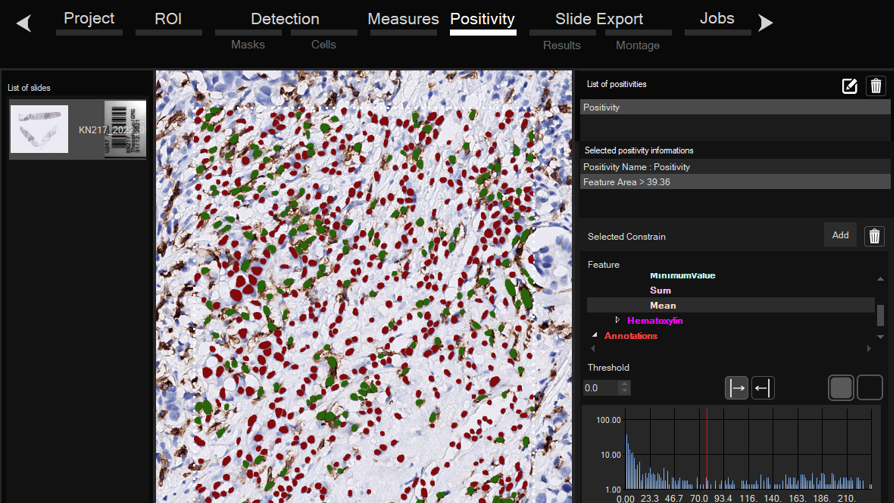Viewport: 894px width, 503px height.
Task: Switch to the Slide Export tab
Action: coord(599,19)
